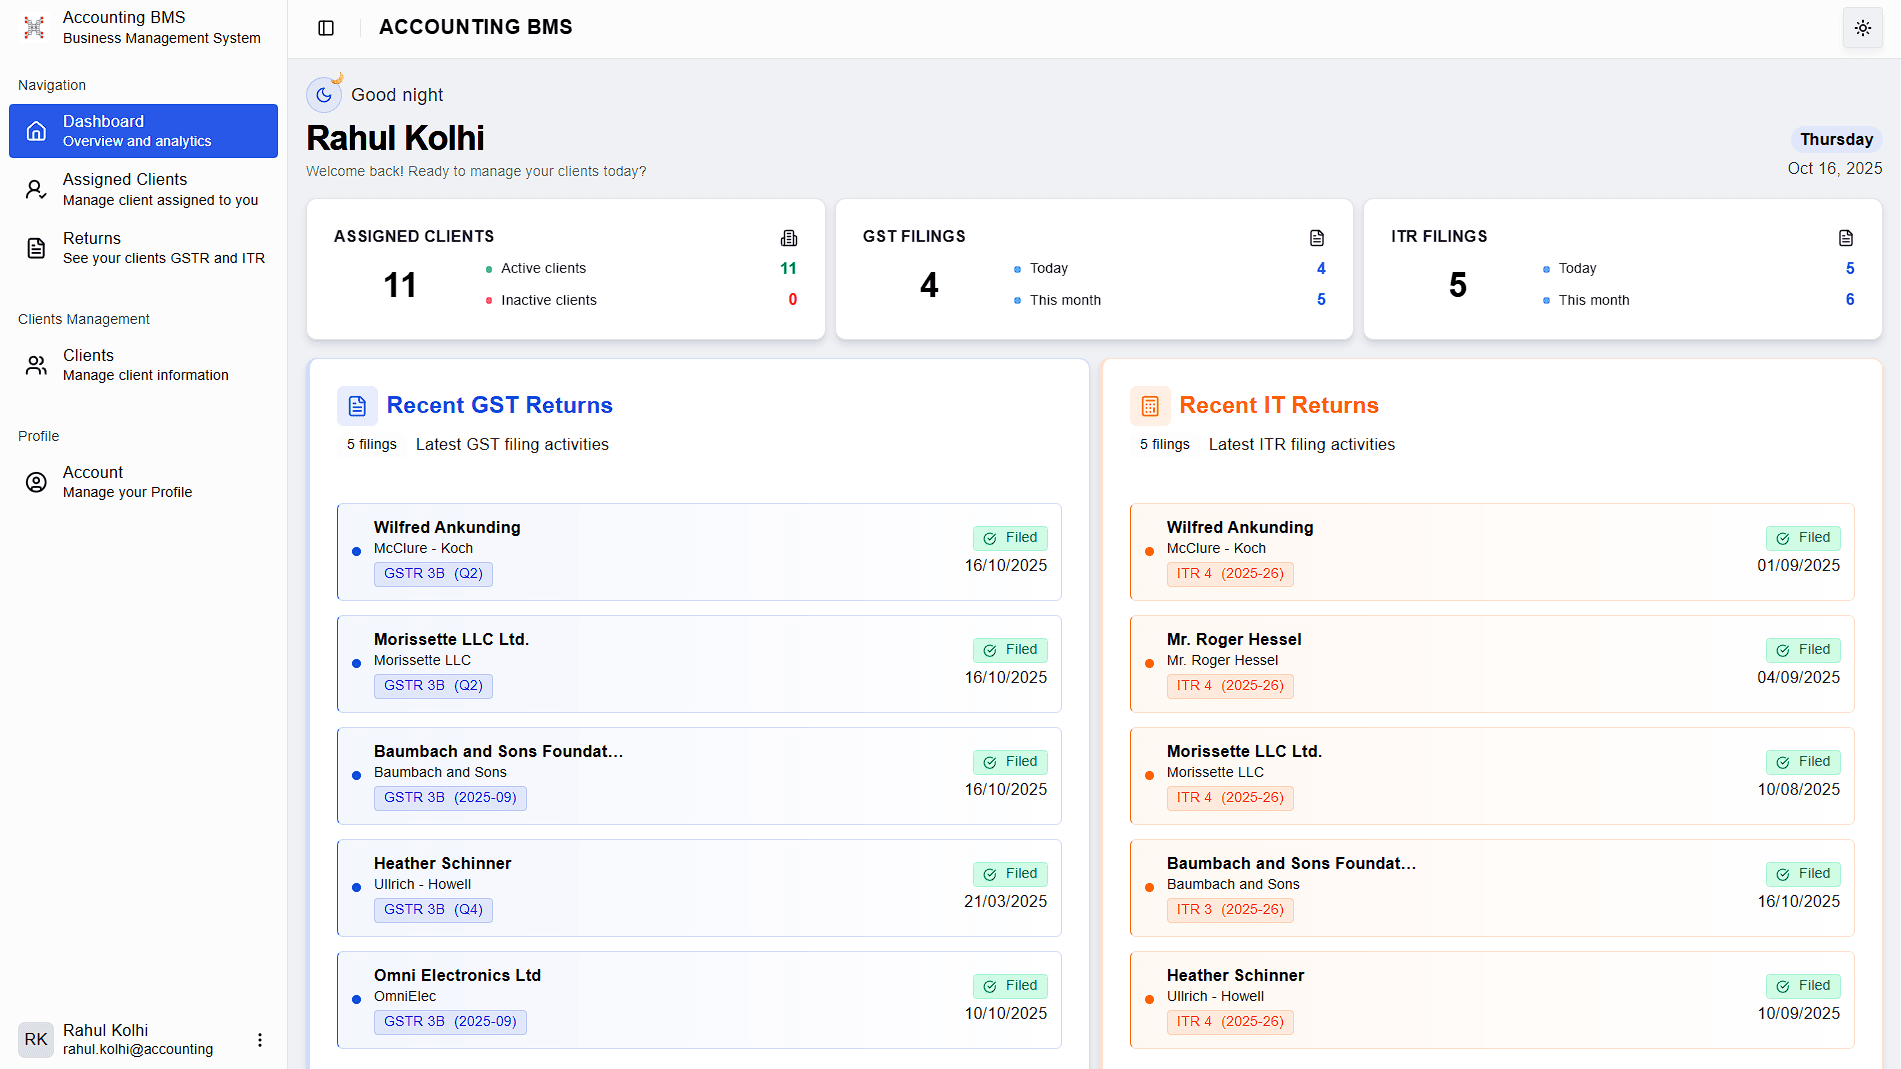This screenshot has height=1069, width=1901.
Task: Toggle the light theme sun button
Action: coord(1862,27)
